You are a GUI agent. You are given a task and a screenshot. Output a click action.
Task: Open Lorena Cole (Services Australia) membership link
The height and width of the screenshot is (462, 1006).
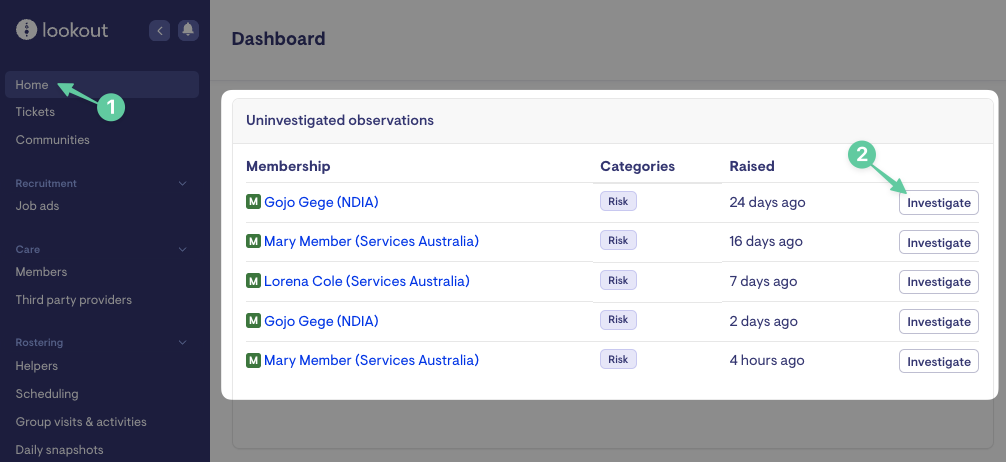pos(366,282)
